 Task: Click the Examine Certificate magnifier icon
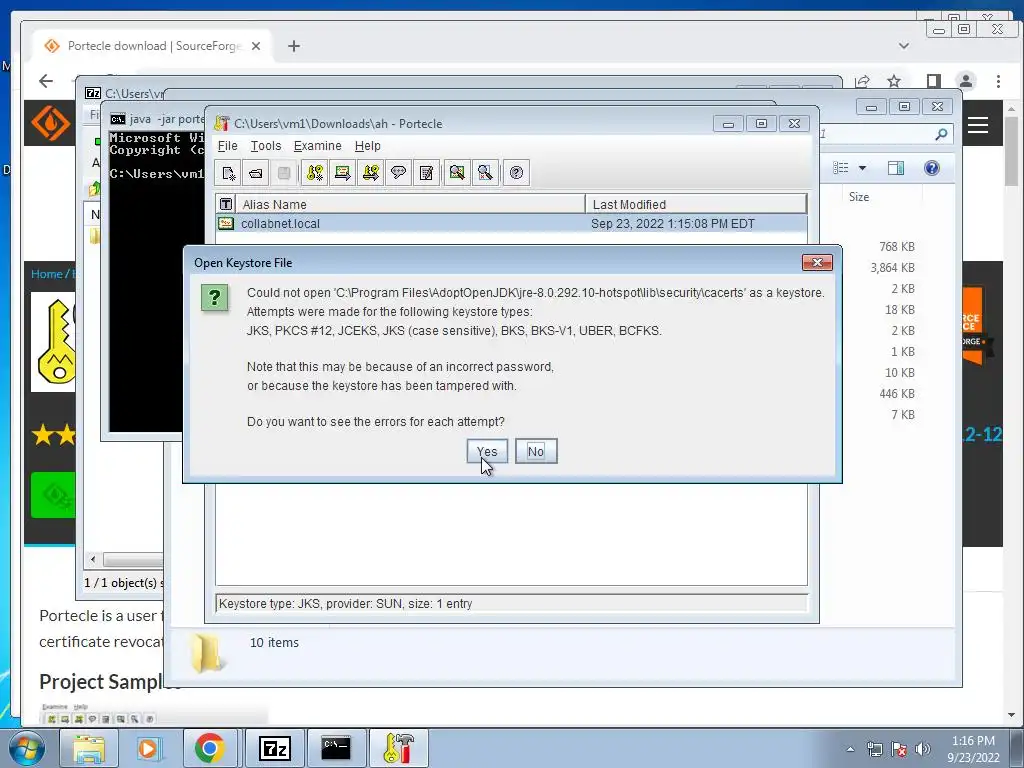[x=457, y=173]
